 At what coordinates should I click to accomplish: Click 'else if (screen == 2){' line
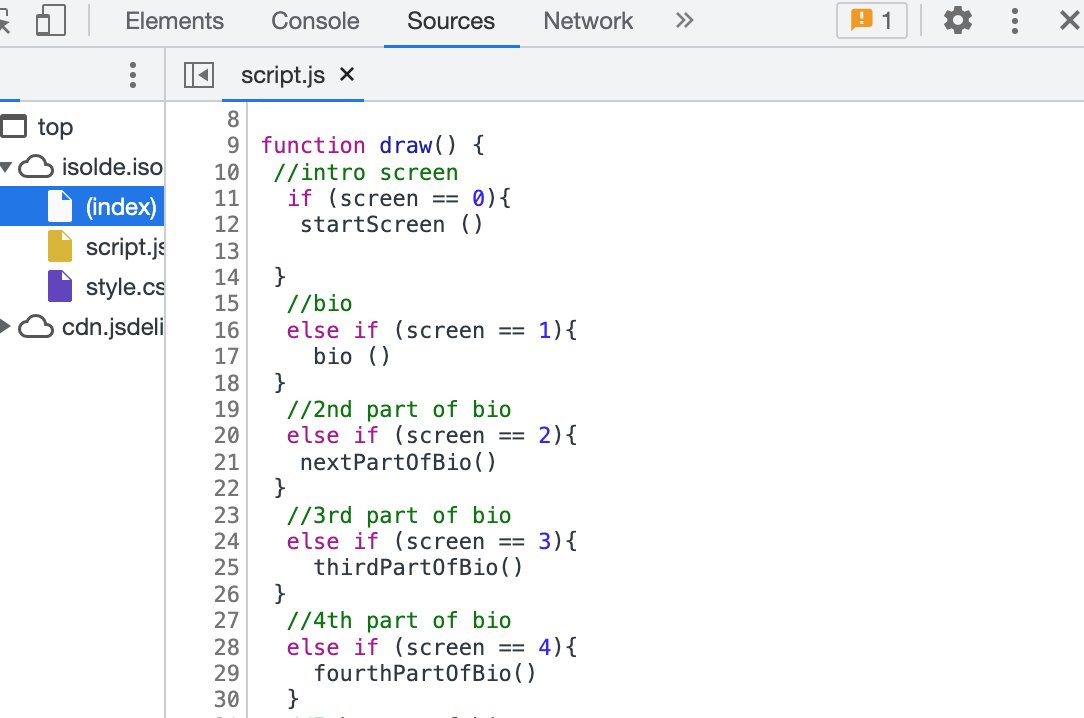click(432, 435)
